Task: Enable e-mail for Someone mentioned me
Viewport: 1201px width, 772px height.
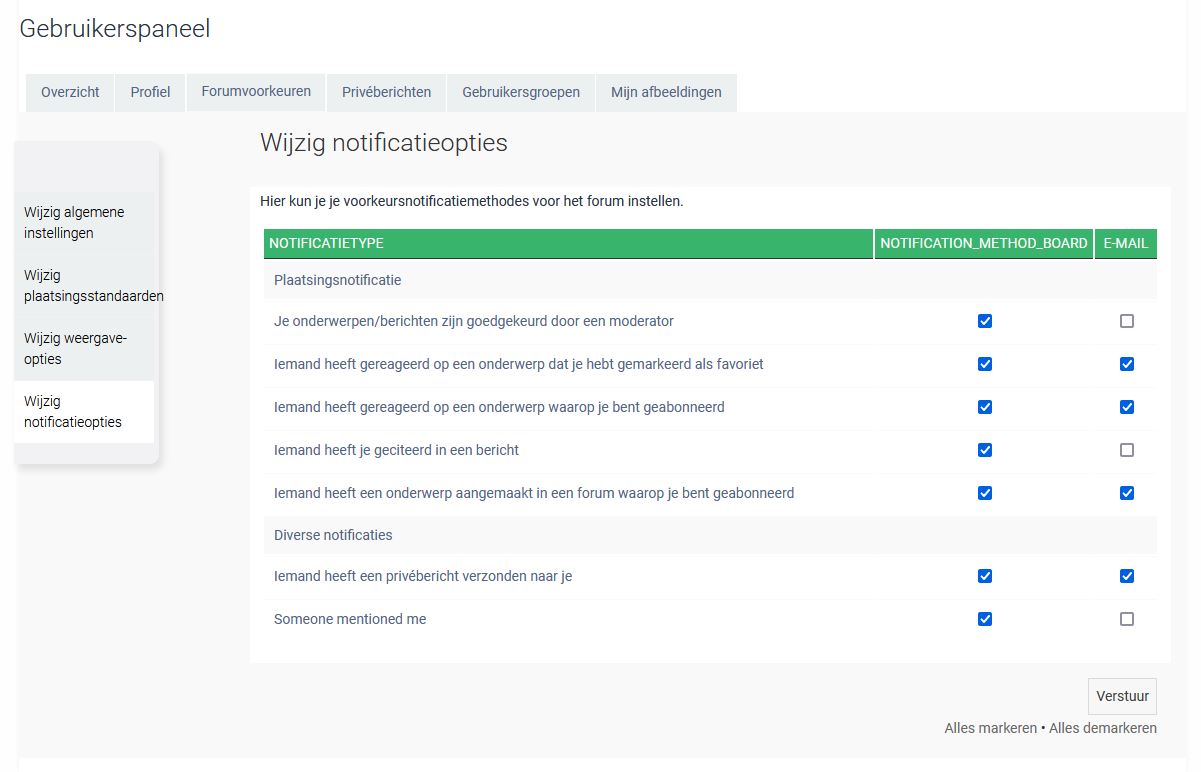Action: pyautogui.click(x=1127, y=619)
